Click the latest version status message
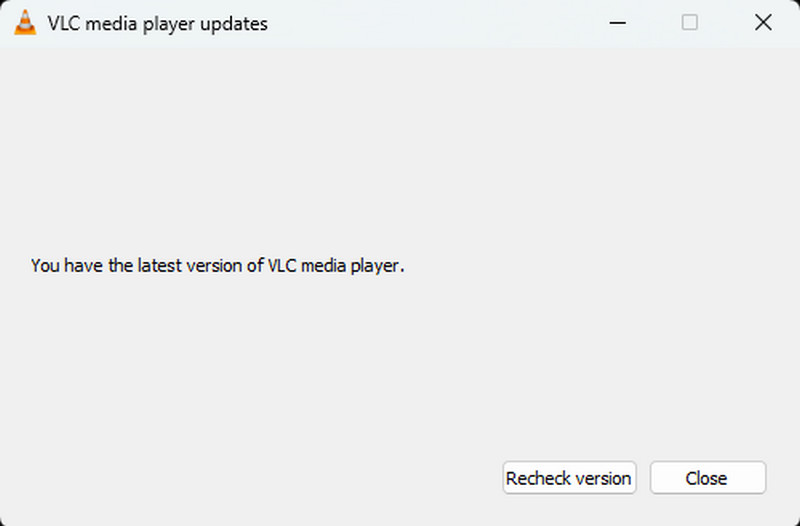This screenshot has height=526, width=800. (x=217, y=266)
